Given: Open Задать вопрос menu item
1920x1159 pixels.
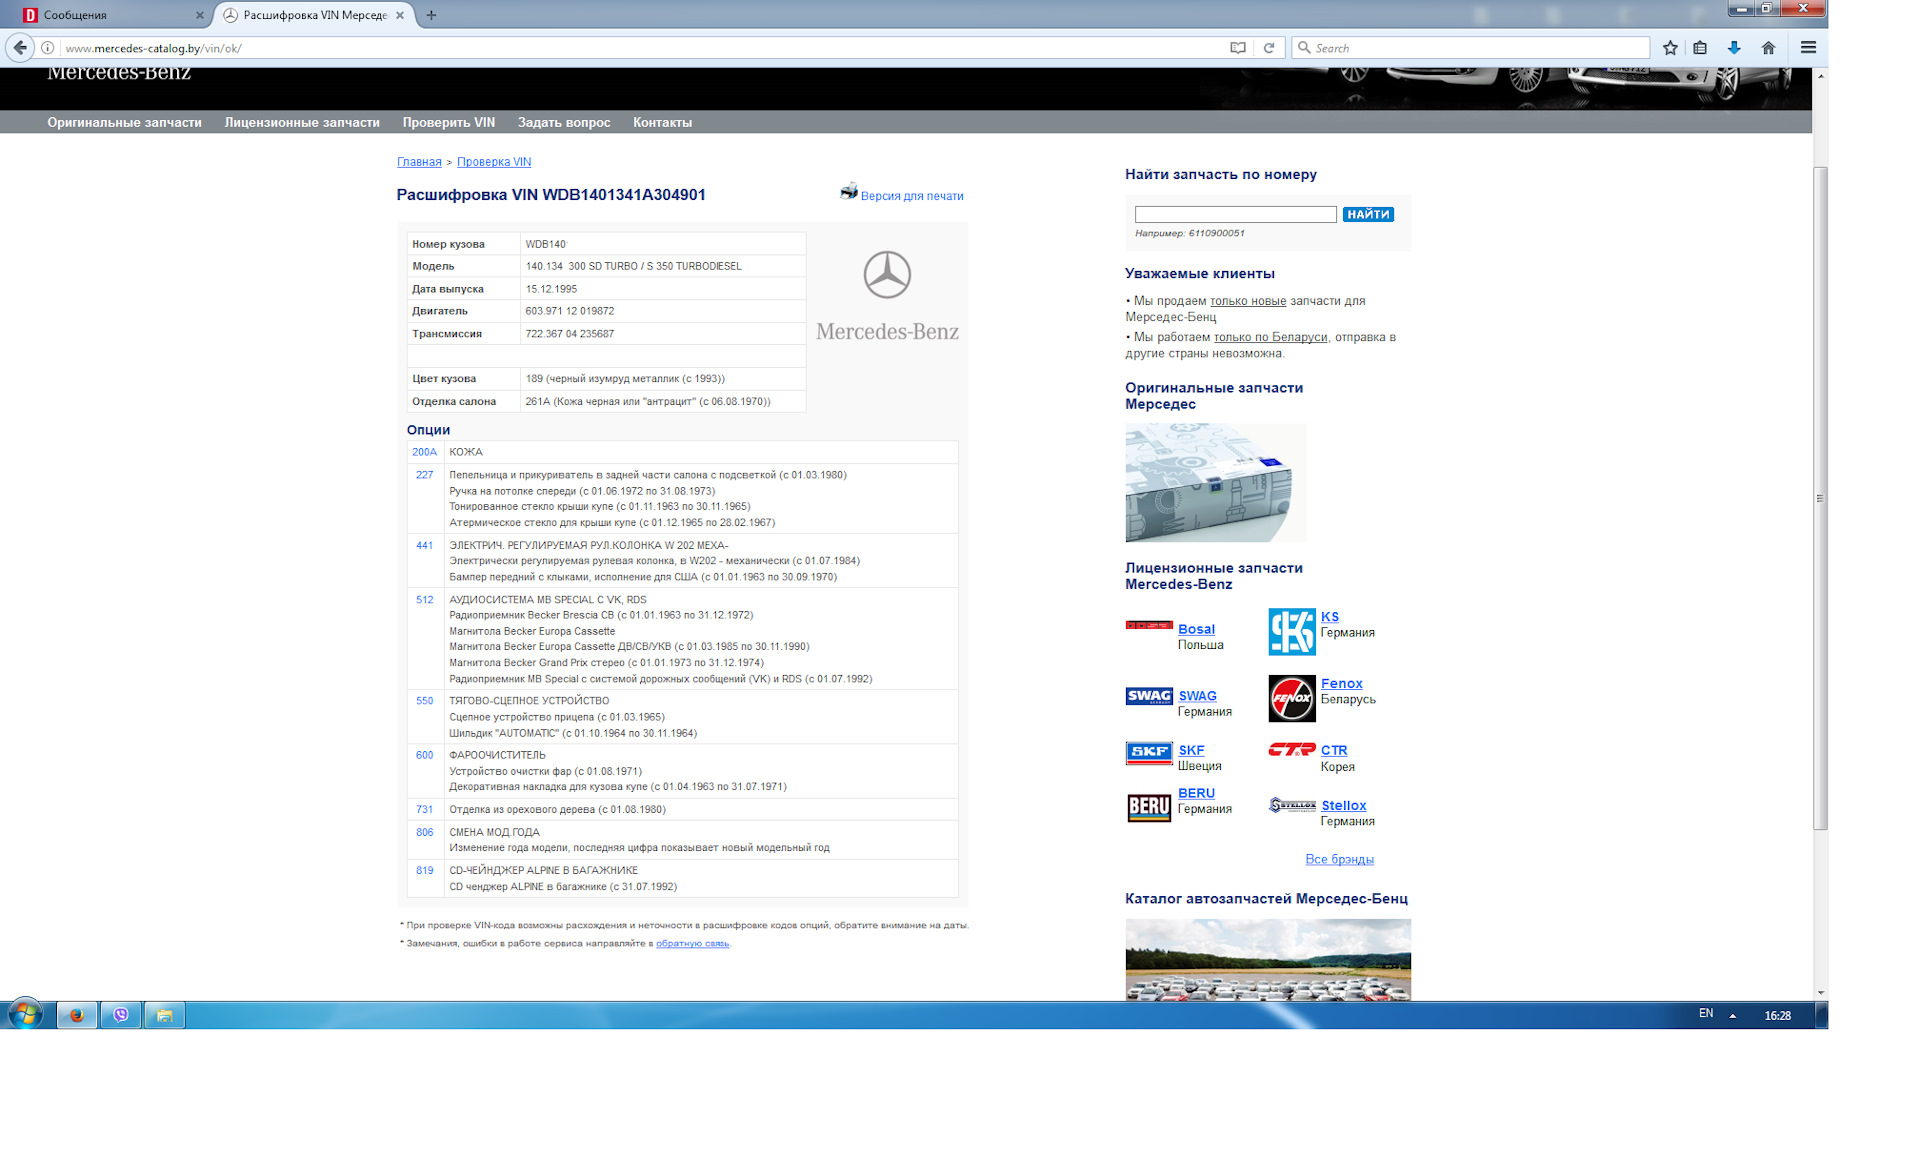Looking at the screenshot, I should (x=564, y=122).
